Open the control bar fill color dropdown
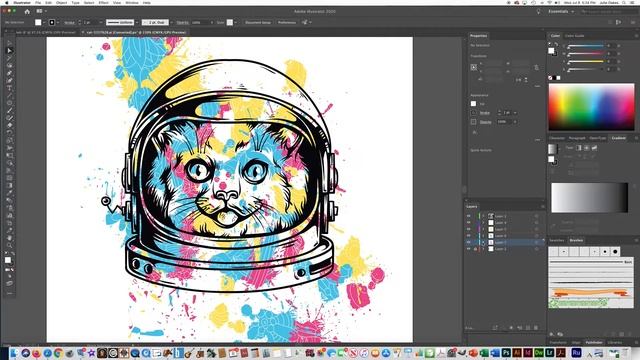 coord(44,22)
